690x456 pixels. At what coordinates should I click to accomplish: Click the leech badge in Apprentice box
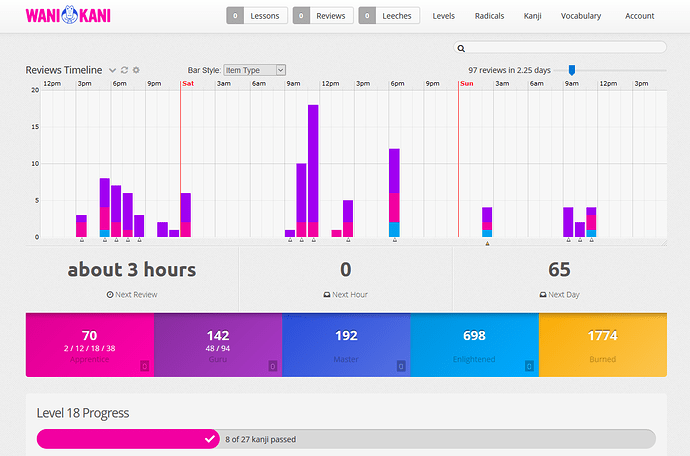coord(144,366)
